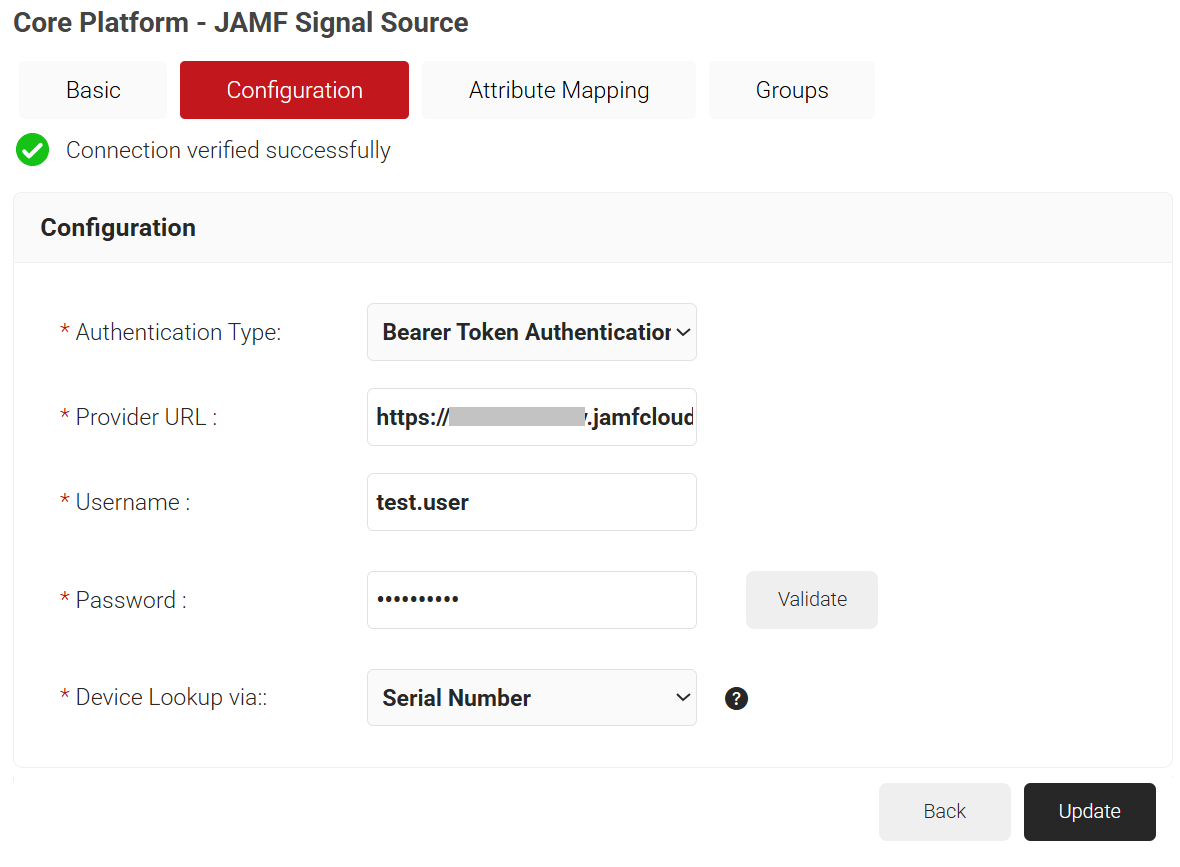This screenshot has width=1180, height=867.
Task: Open the Authentication Type dropdown
Action: (531, 332)
